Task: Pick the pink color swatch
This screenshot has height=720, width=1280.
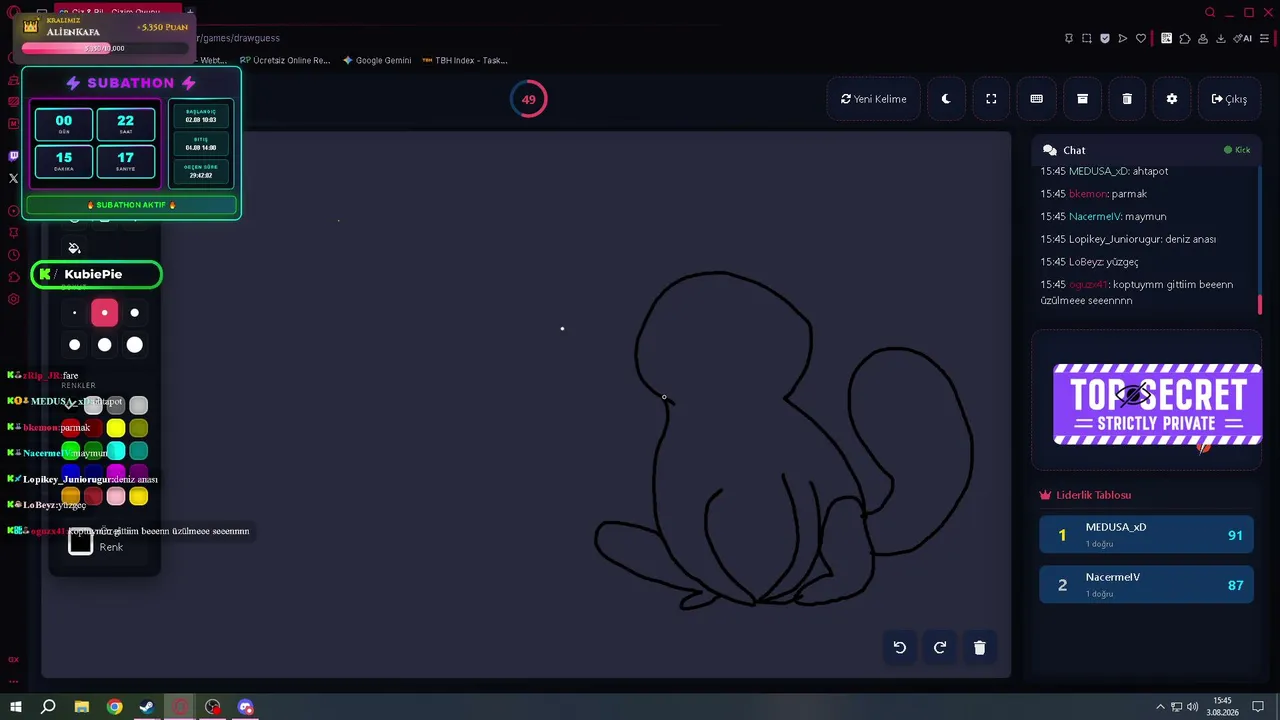Action: click(116, 497)
